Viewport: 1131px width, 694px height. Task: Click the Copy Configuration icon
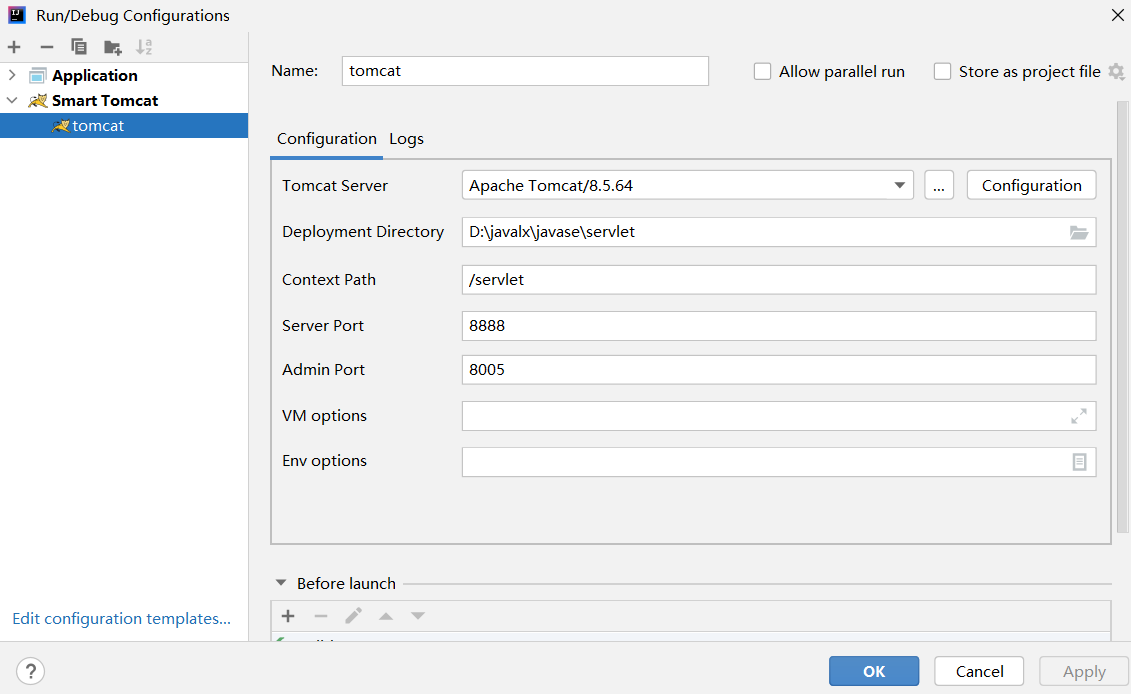tap(79, 47)
